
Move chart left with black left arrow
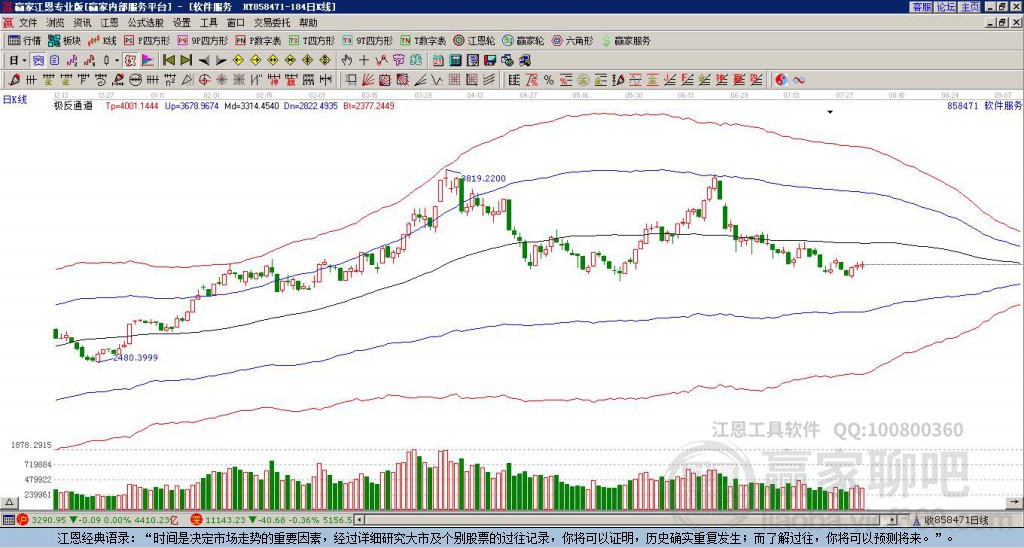[204, 61]
